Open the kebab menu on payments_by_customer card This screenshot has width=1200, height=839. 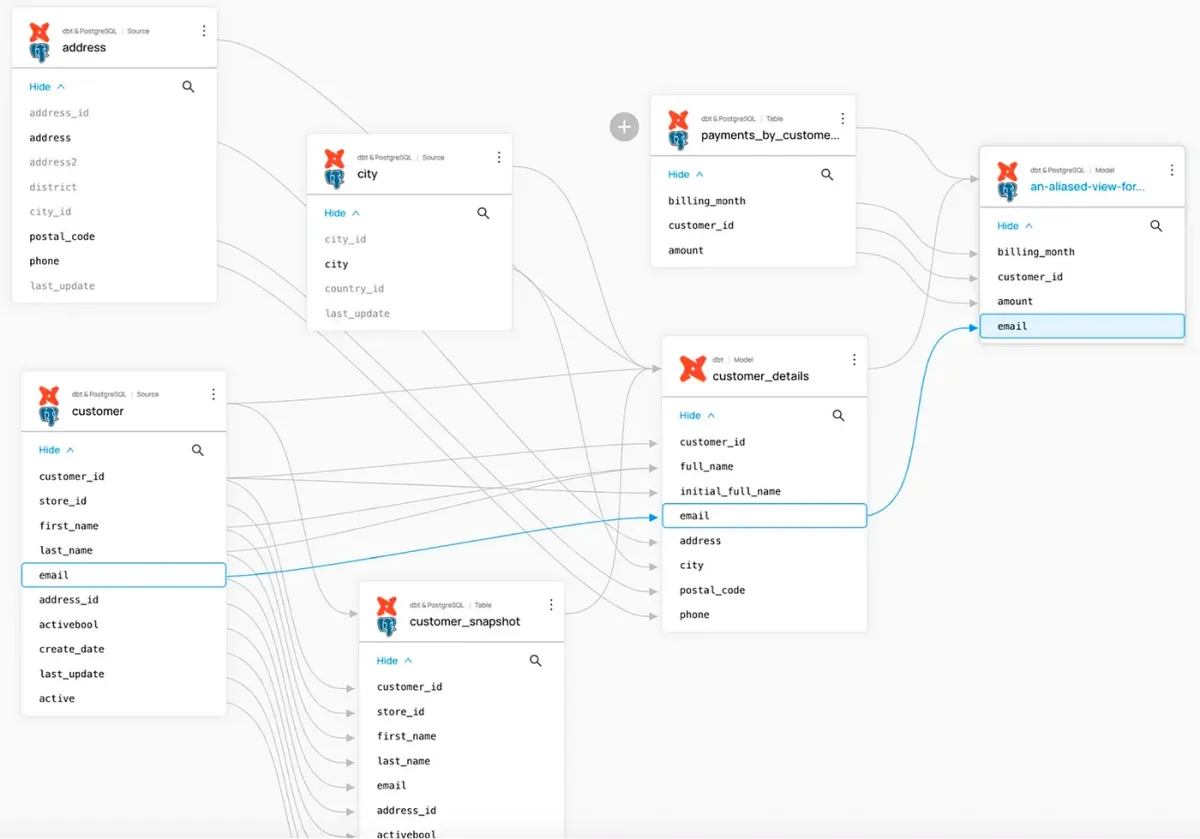pos(842,118)
